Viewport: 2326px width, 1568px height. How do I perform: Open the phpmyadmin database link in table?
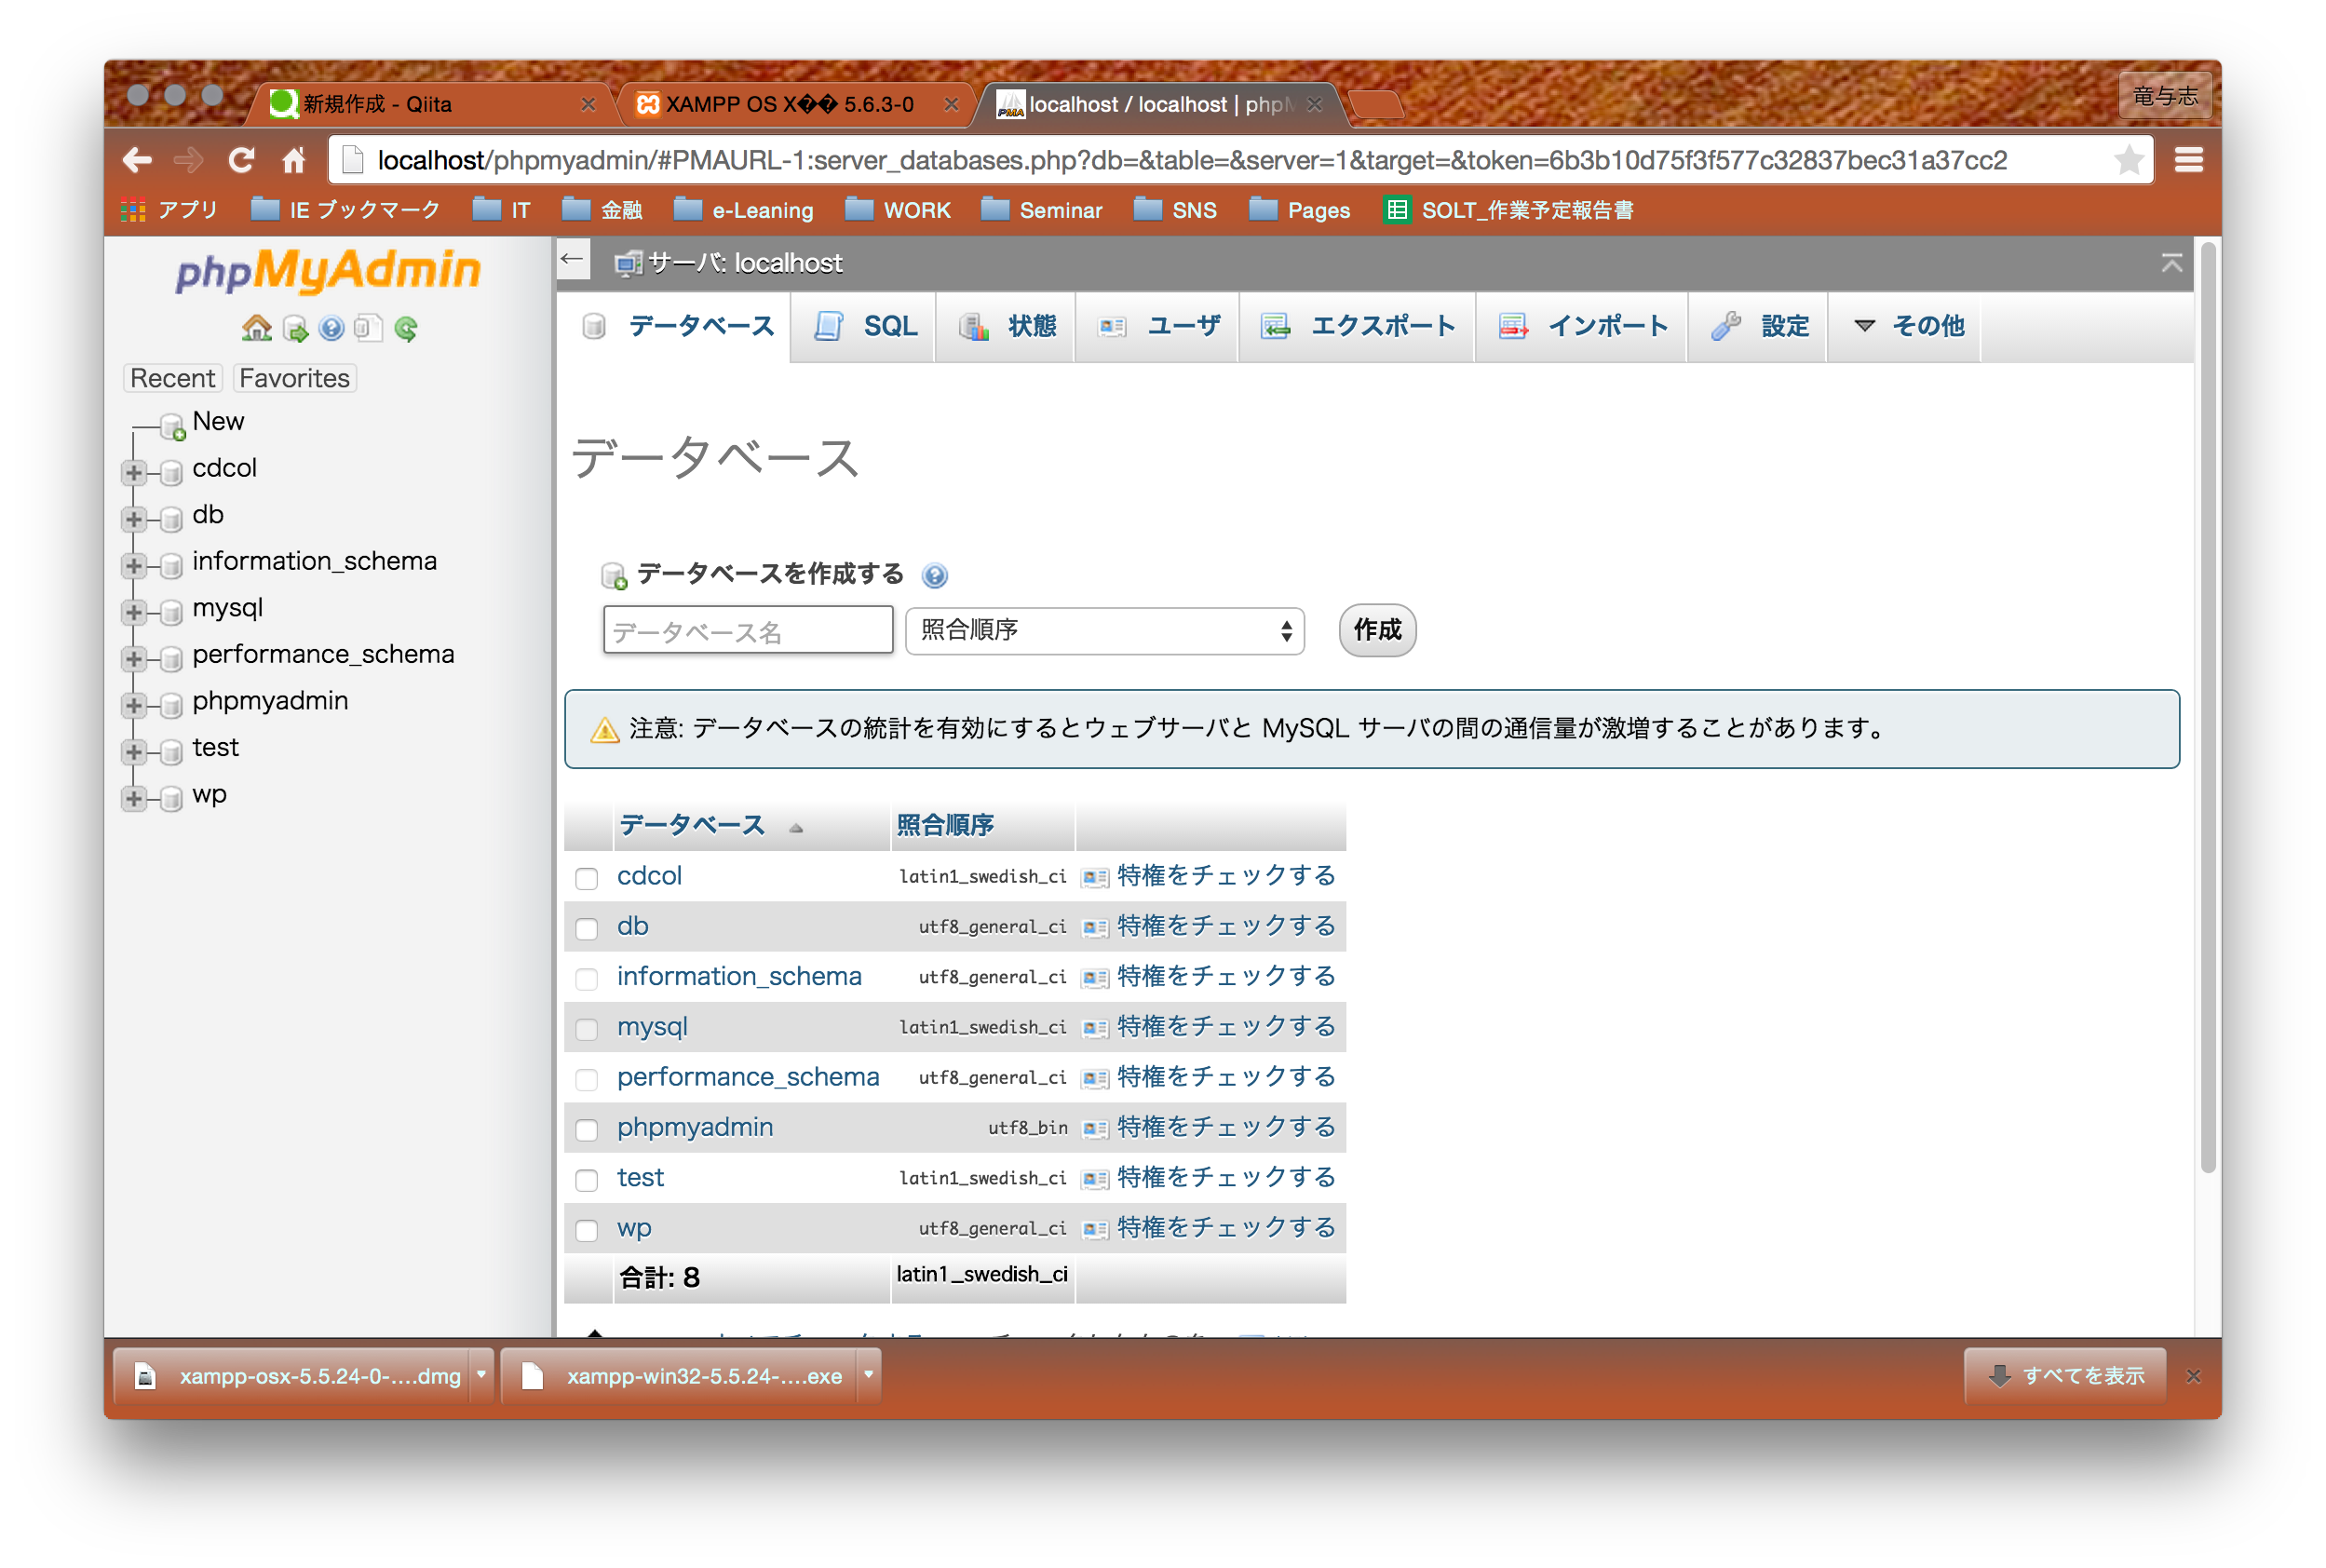pos(694,1127)
